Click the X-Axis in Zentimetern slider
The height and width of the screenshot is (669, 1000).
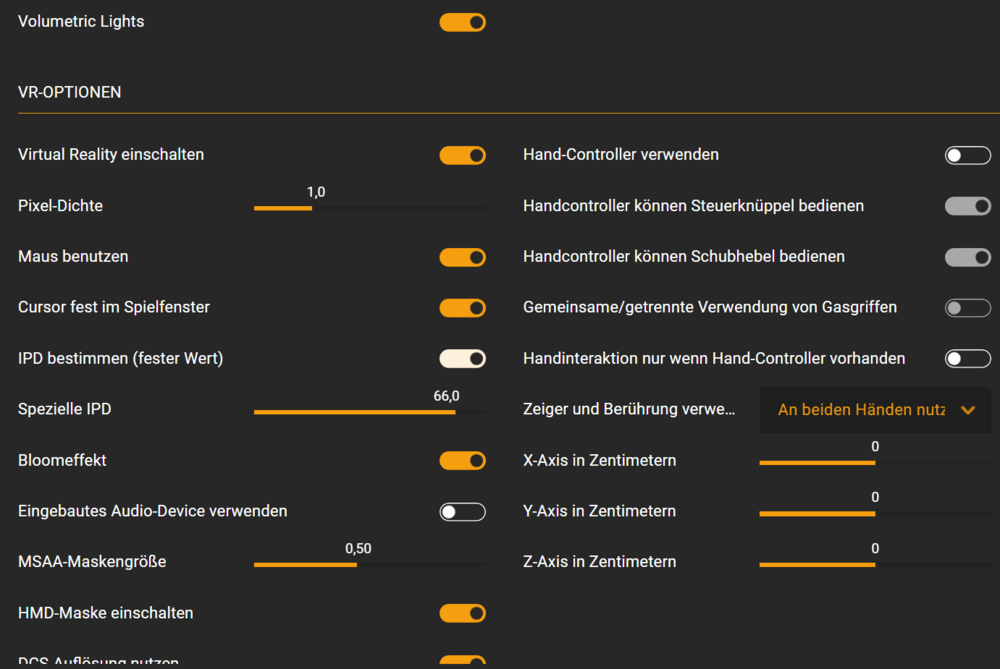point(874,462)
